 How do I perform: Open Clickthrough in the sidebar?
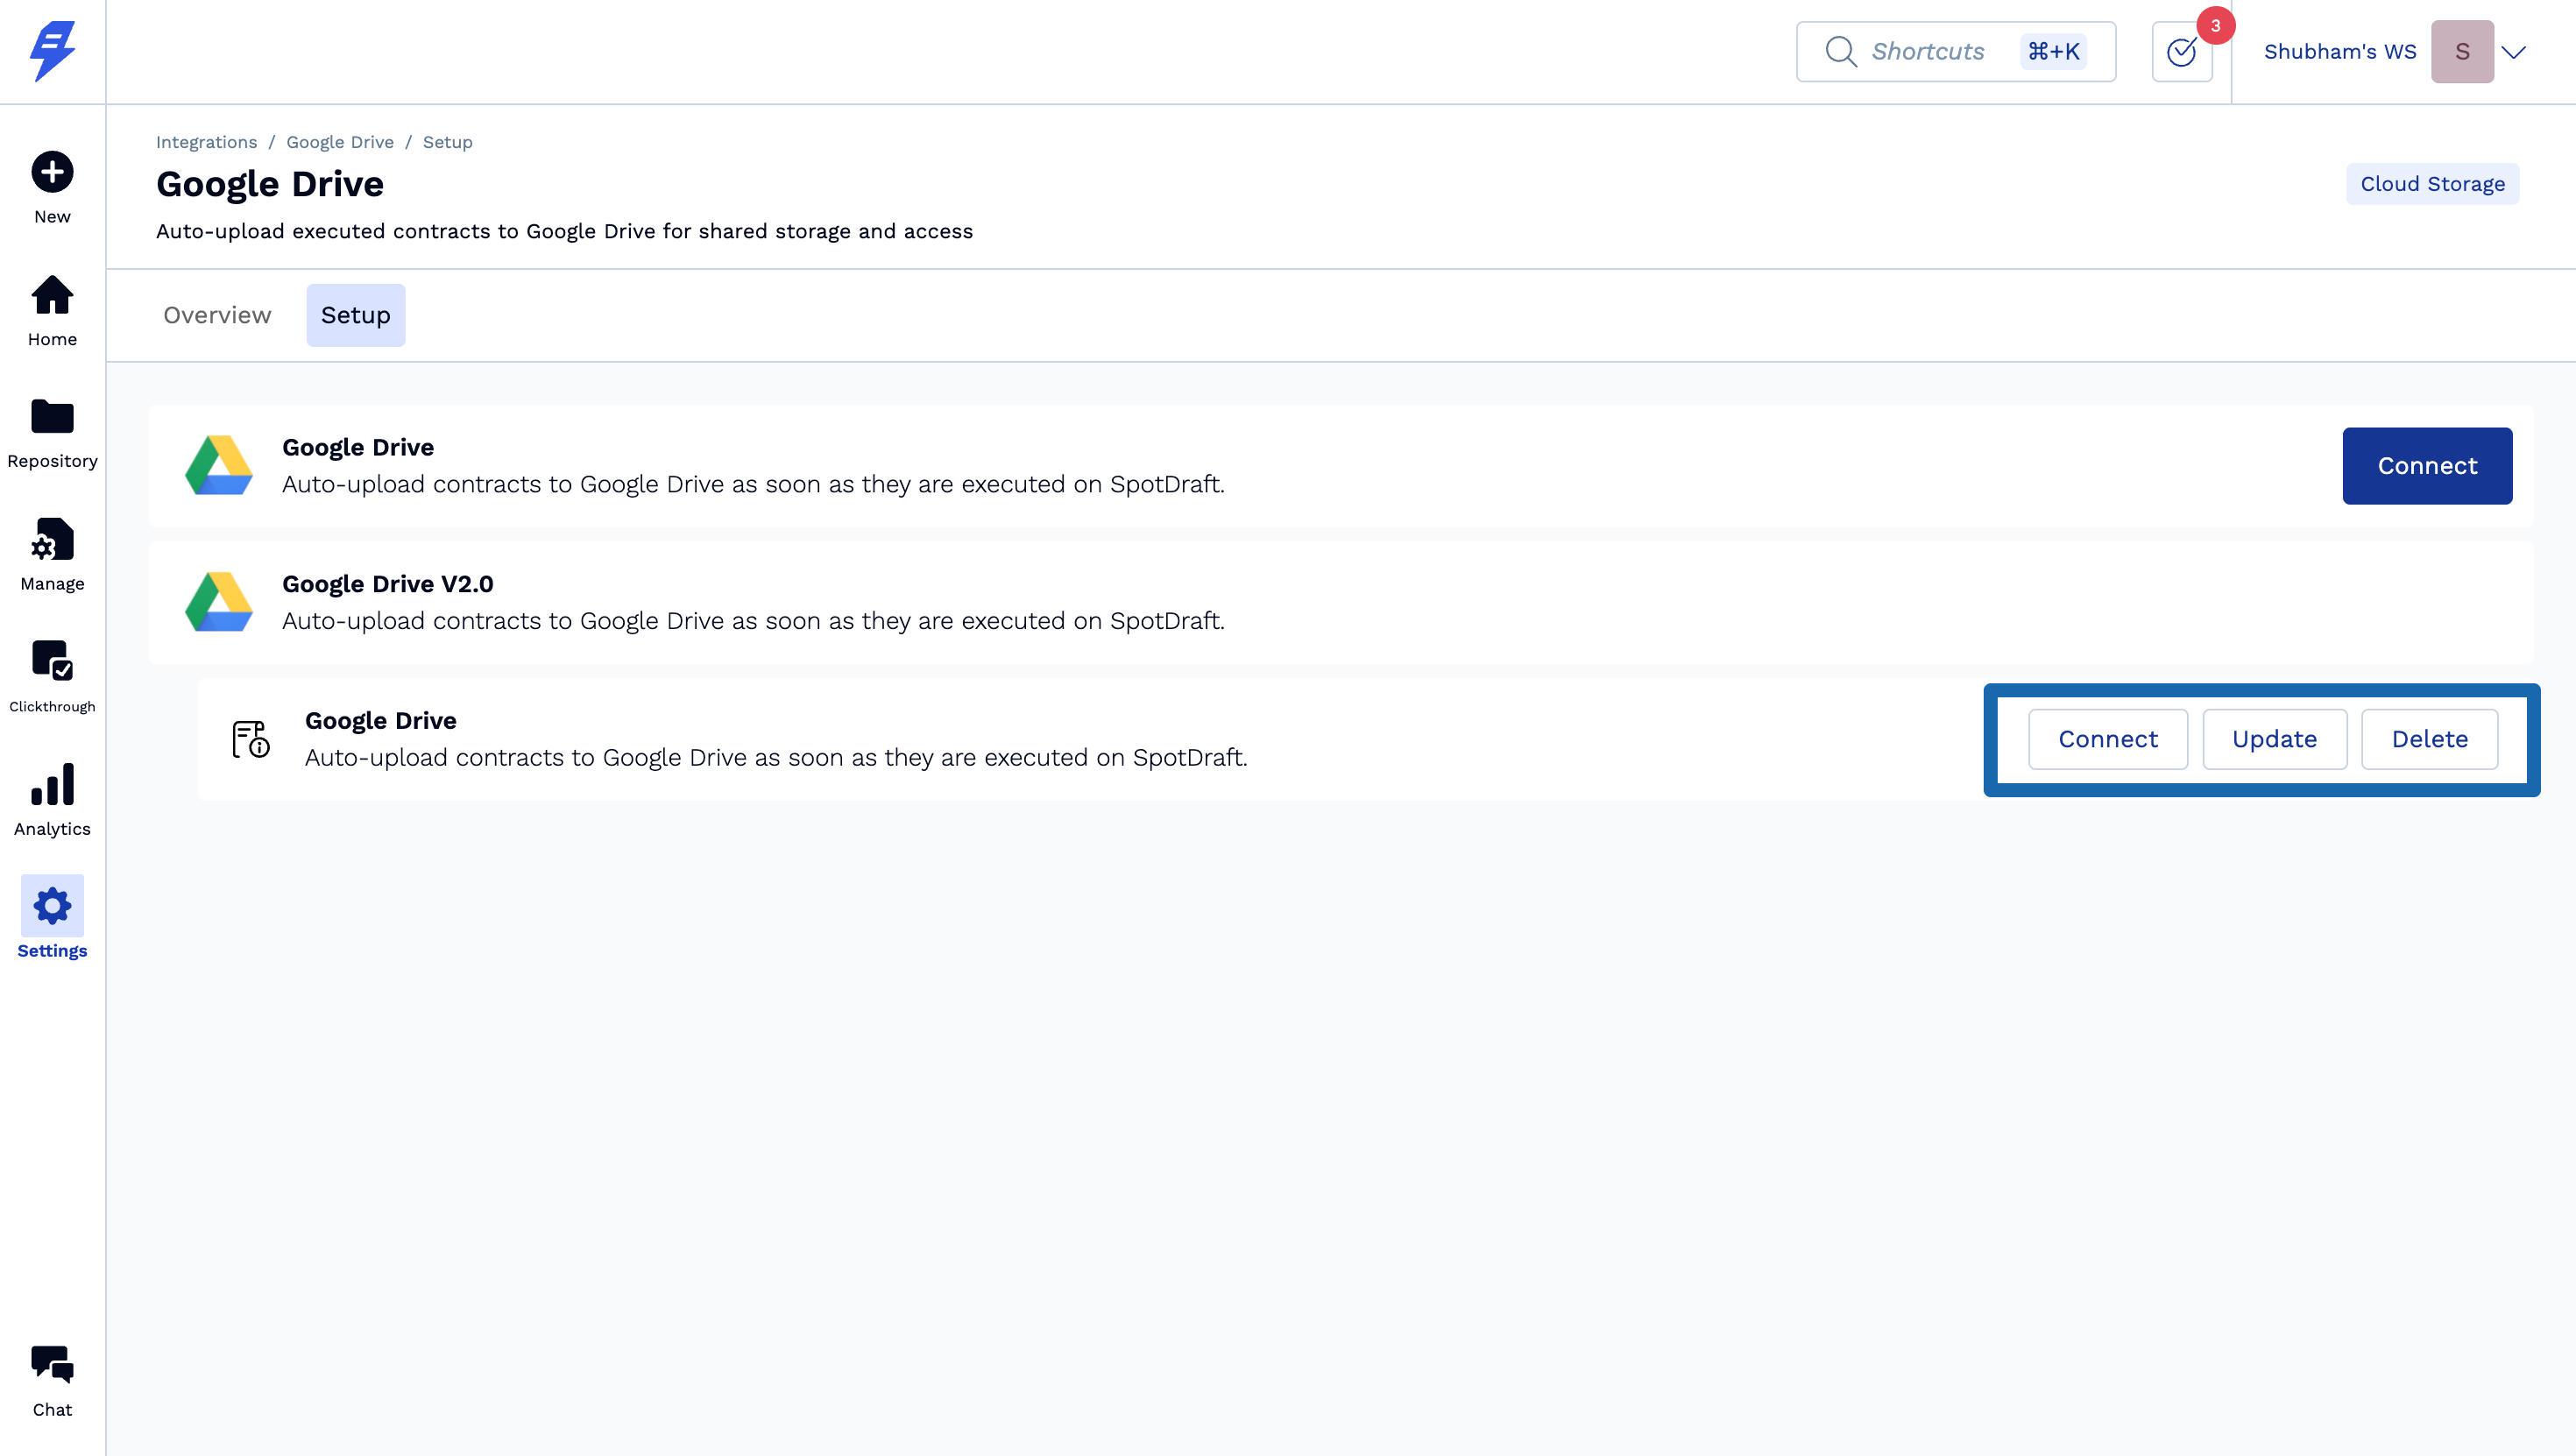point(52,661)
